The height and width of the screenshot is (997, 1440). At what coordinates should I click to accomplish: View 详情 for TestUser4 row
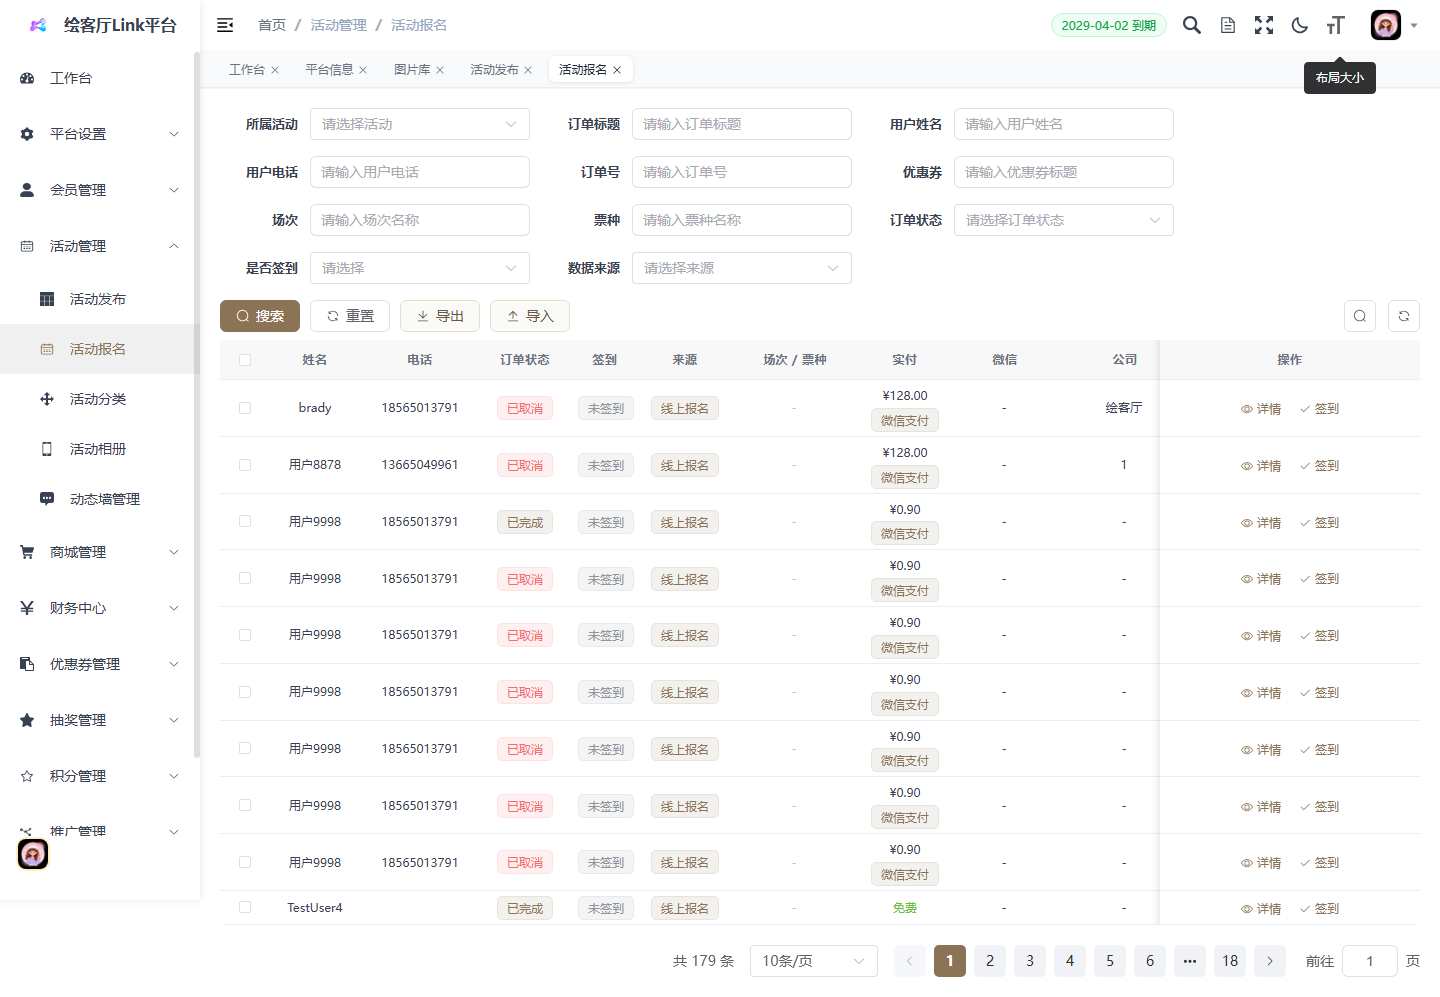[1261, 909]
